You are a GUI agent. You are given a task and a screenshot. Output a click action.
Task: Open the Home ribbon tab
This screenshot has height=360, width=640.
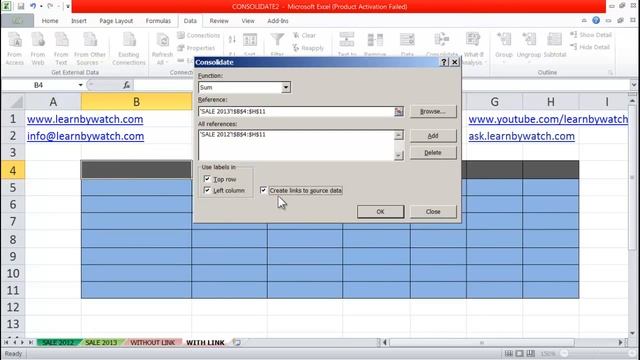(50, 21)
